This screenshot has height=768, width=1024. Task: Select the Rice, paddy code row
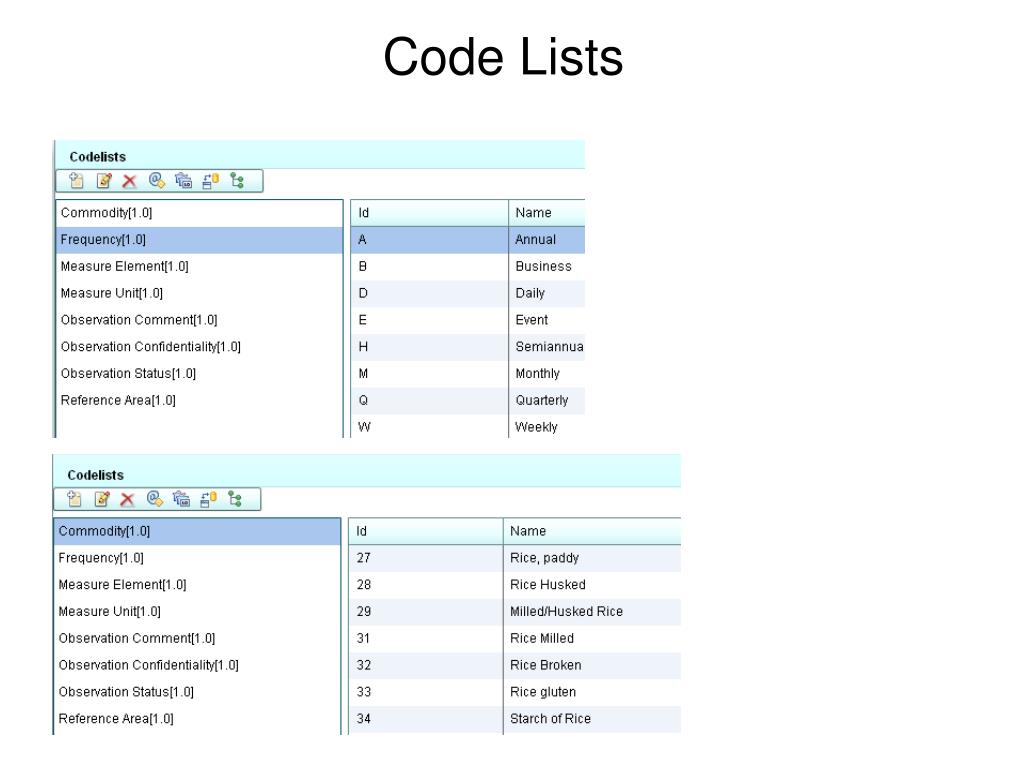(515, 558)
